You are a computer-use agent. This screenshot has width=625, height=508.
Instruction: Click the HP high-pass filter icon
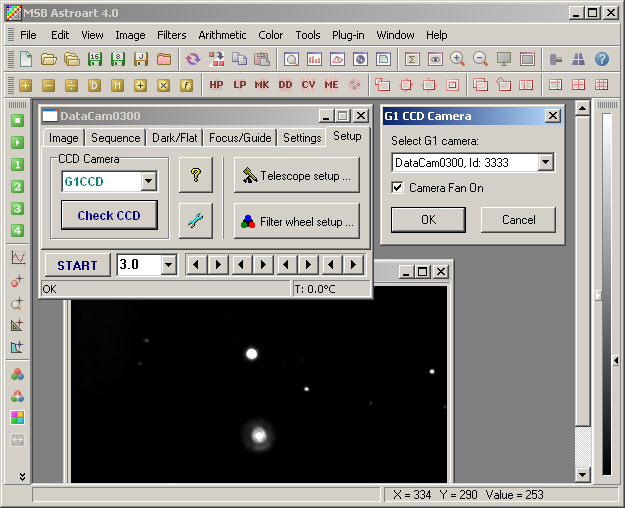(216, 85)
